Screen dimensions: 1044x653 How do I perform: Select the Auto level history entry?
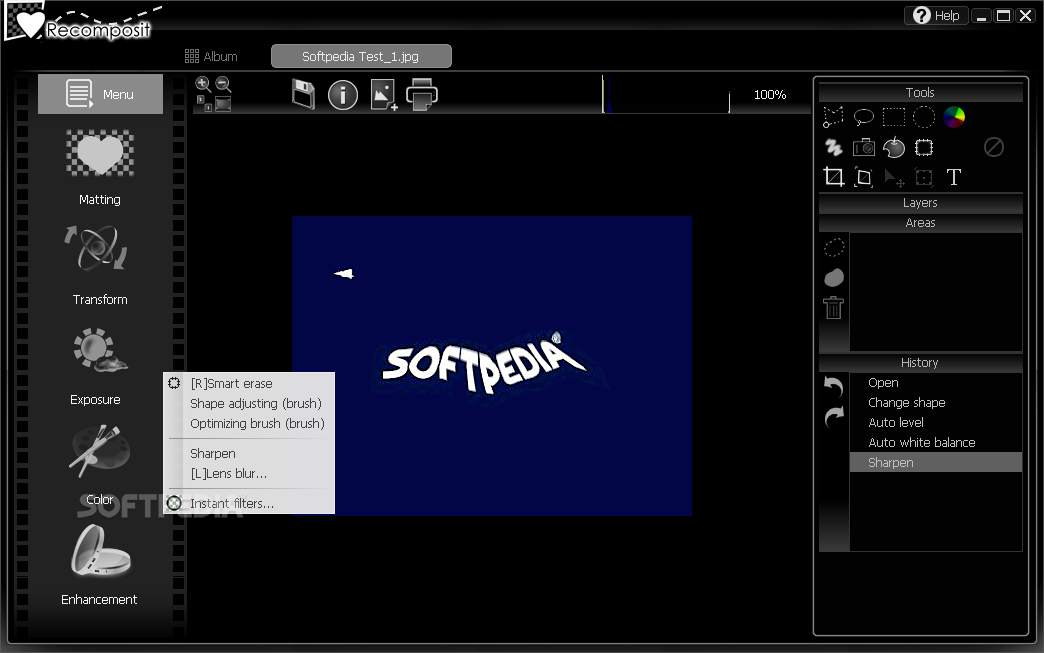935,423
